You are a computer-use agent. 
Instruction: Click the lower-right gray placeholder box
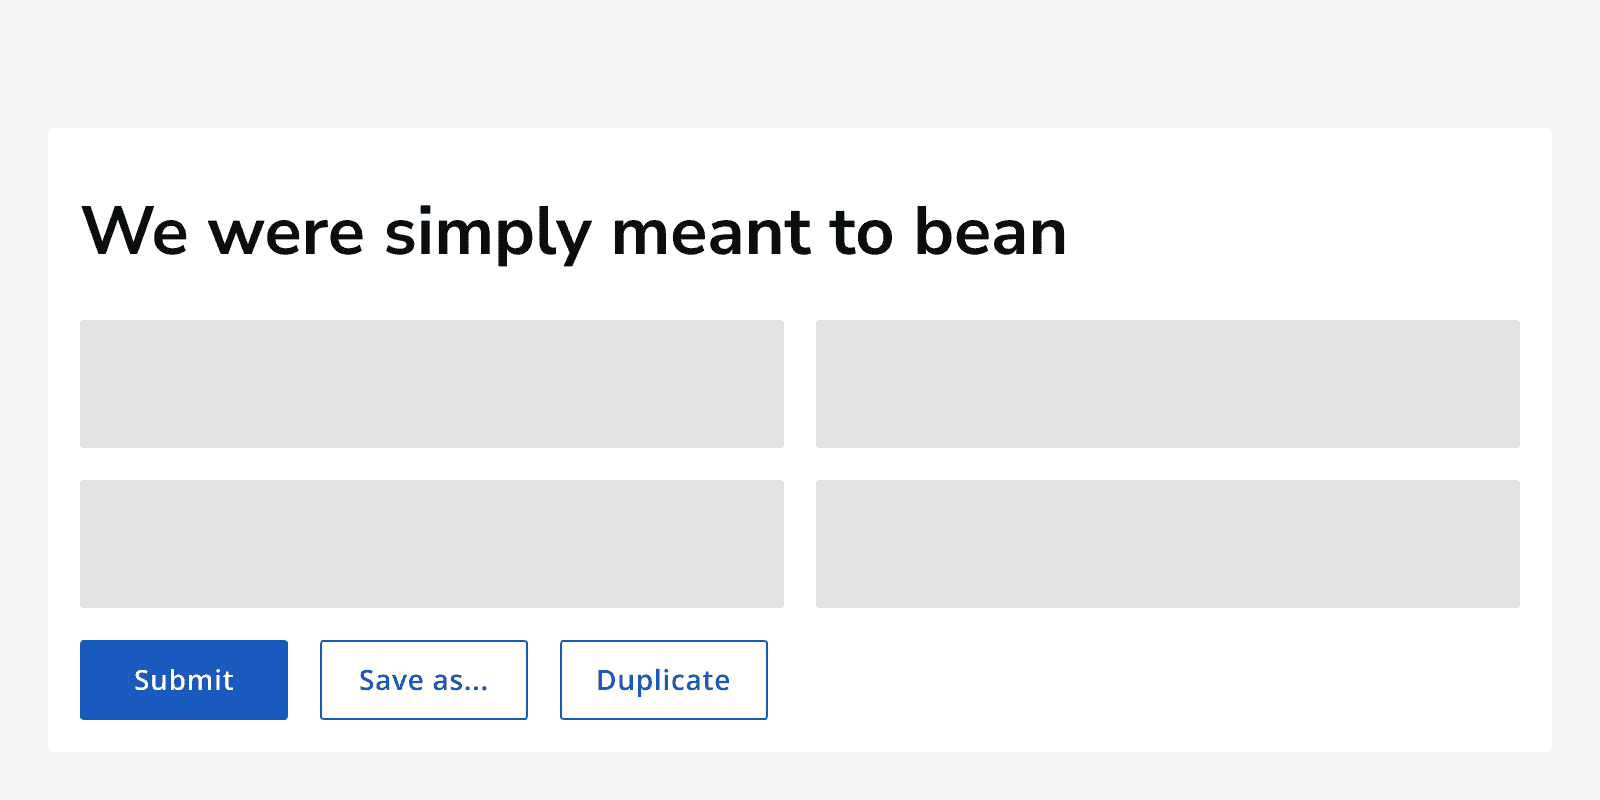[1167, 544]
